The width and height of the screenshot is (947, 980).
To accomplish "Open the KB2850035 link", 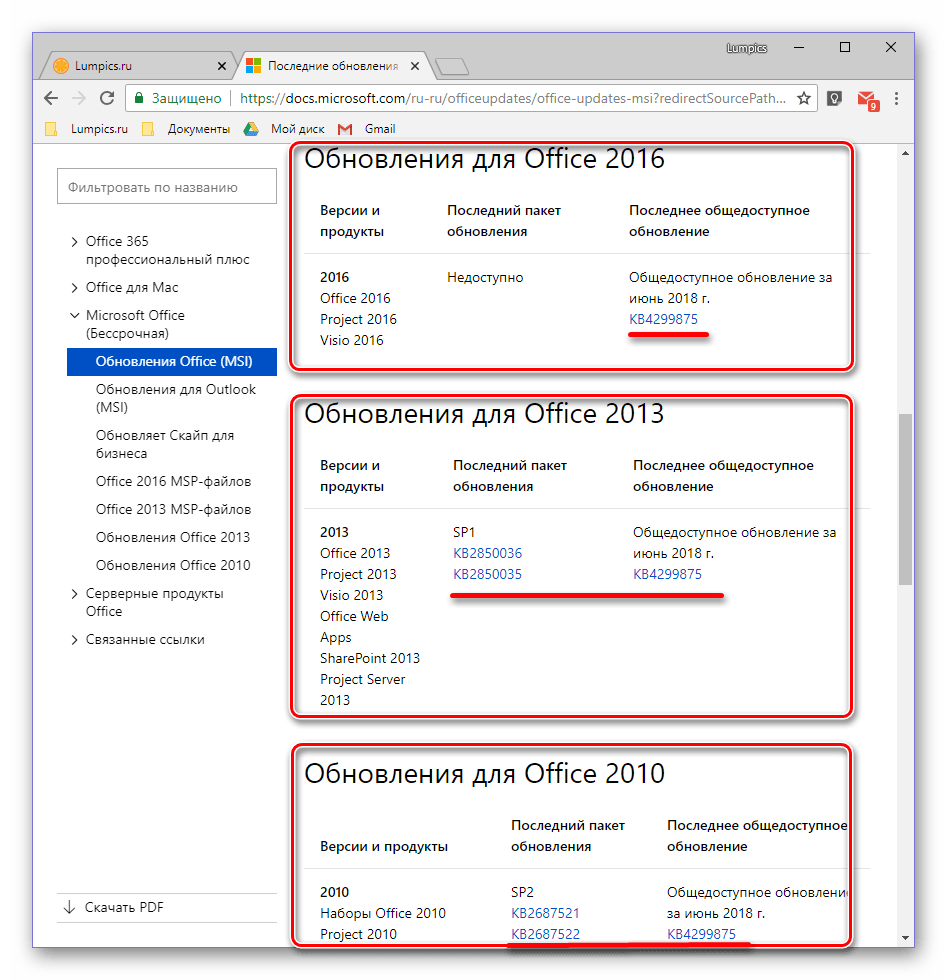I will (x=488, y=574).
